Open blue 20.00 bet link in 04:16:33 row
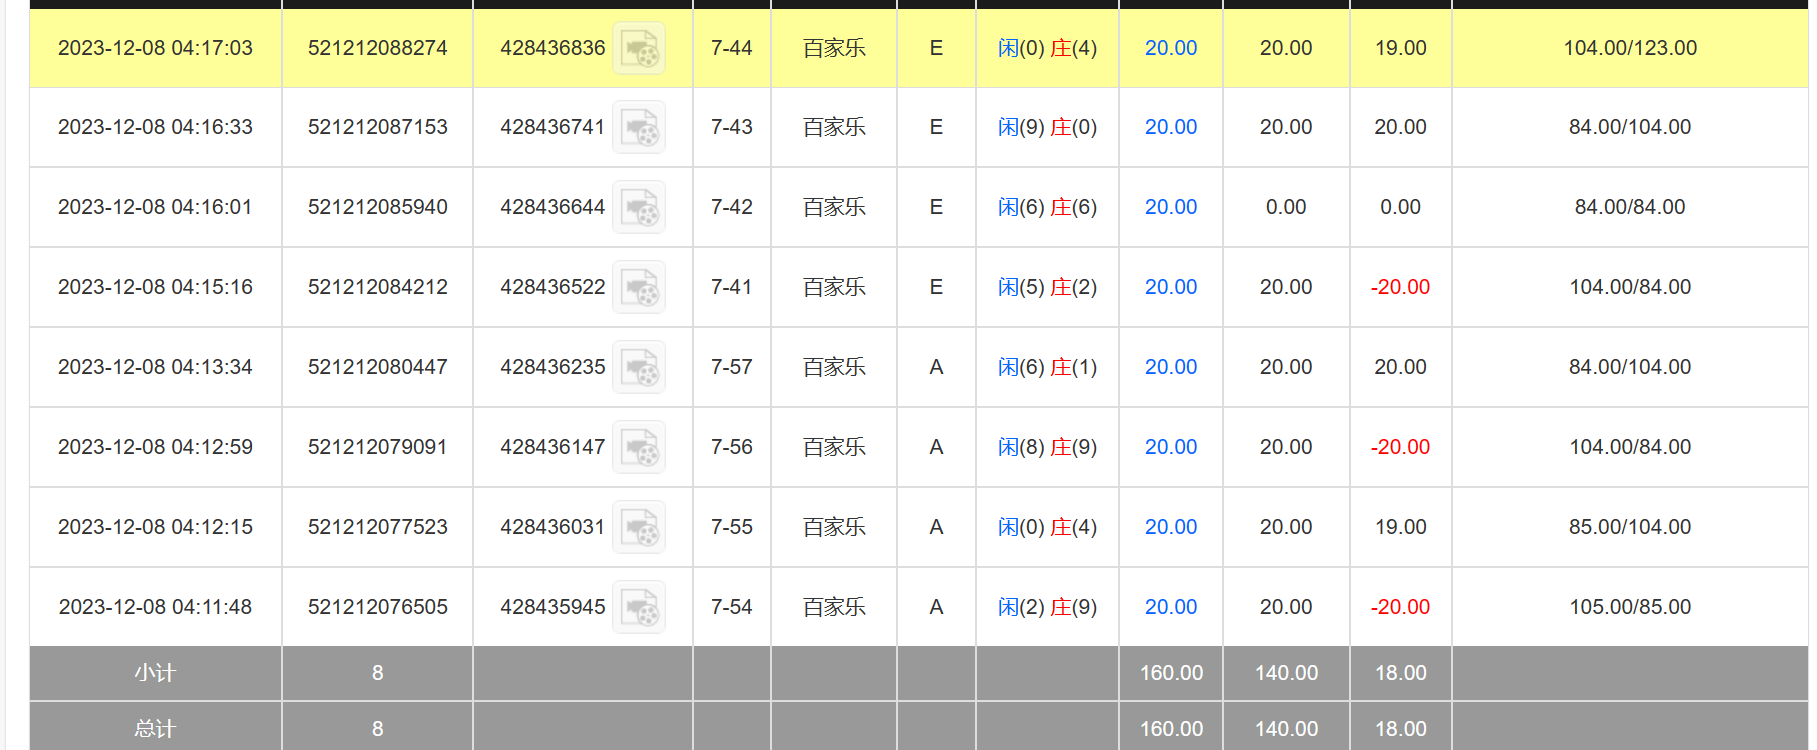1817x750 pixels. [x=1171, y=127]
